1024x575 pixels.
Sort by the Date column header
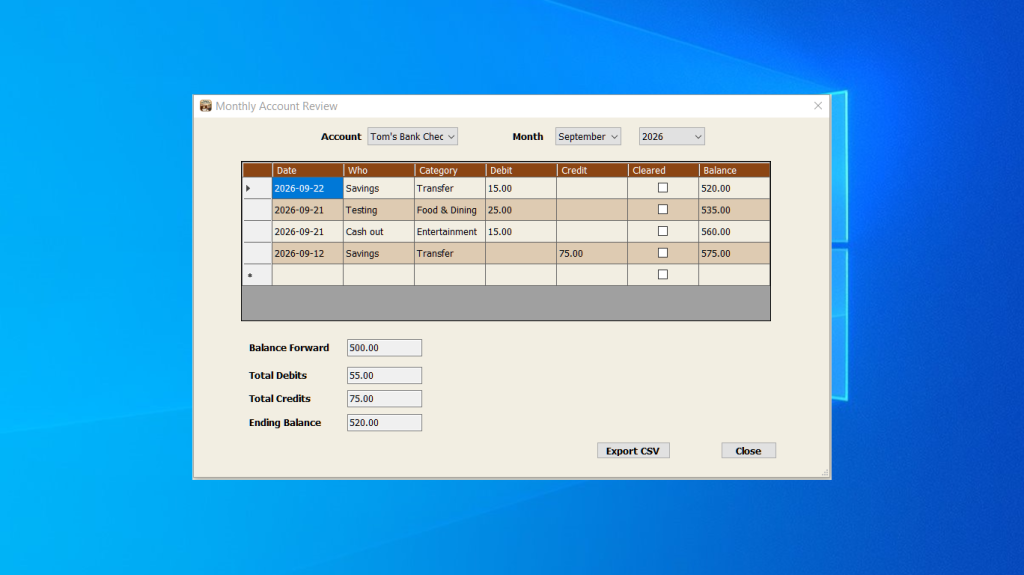(308, 170)
